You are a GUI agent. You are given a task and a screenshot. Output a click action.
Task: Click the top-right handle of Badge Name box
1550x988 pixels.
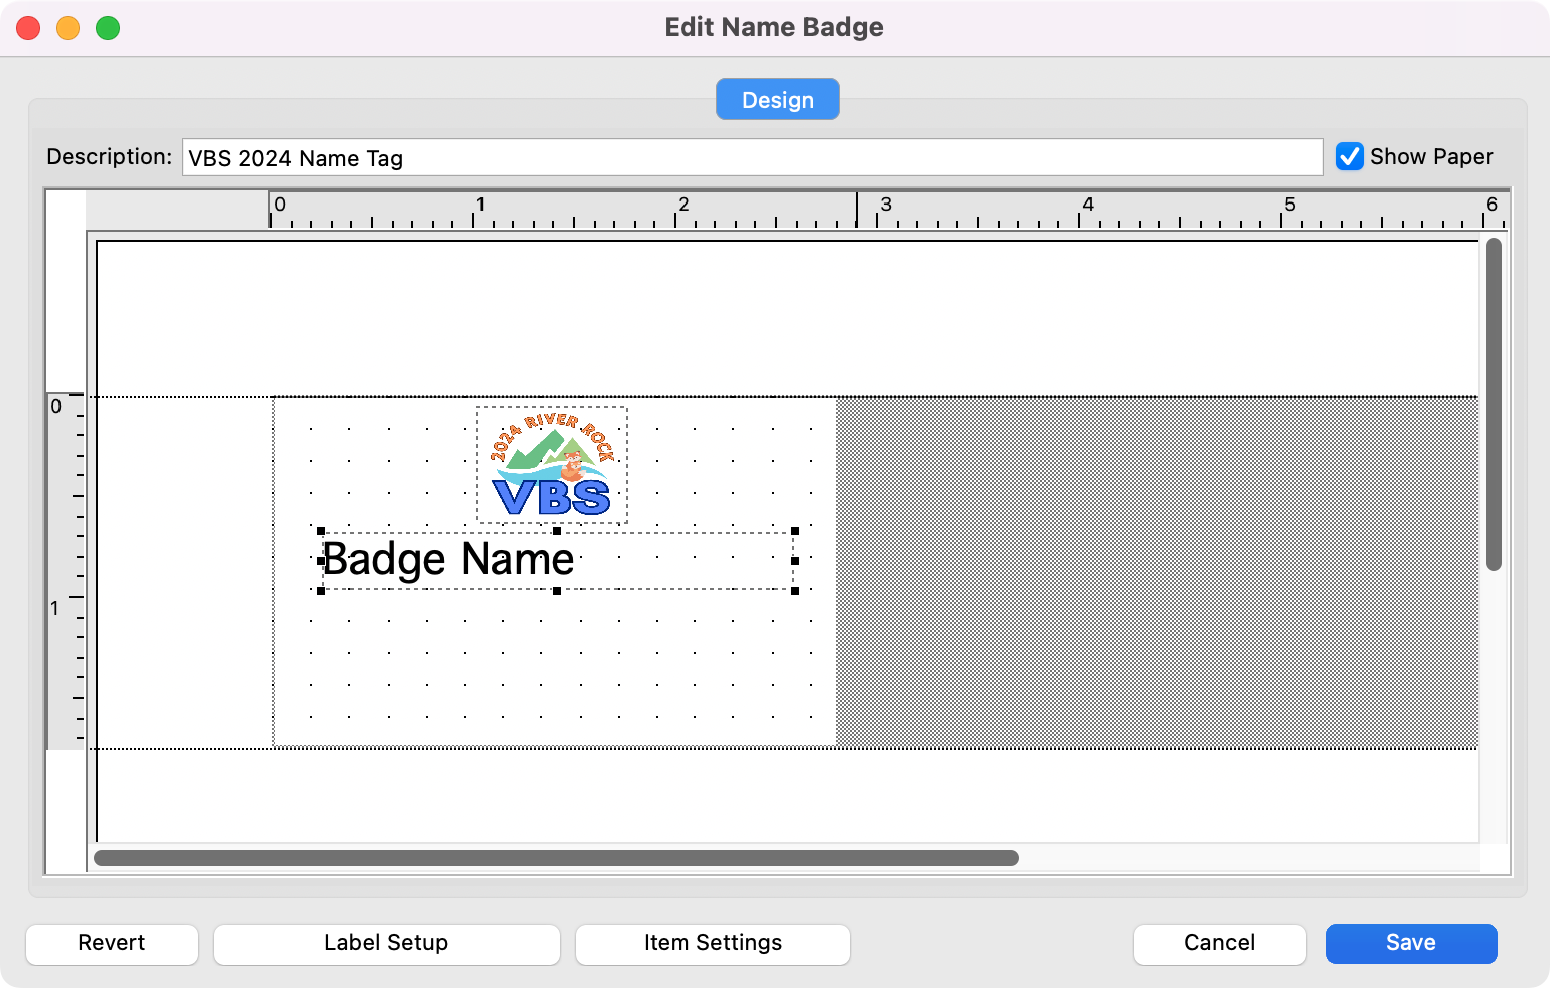(x=795, y=531)
